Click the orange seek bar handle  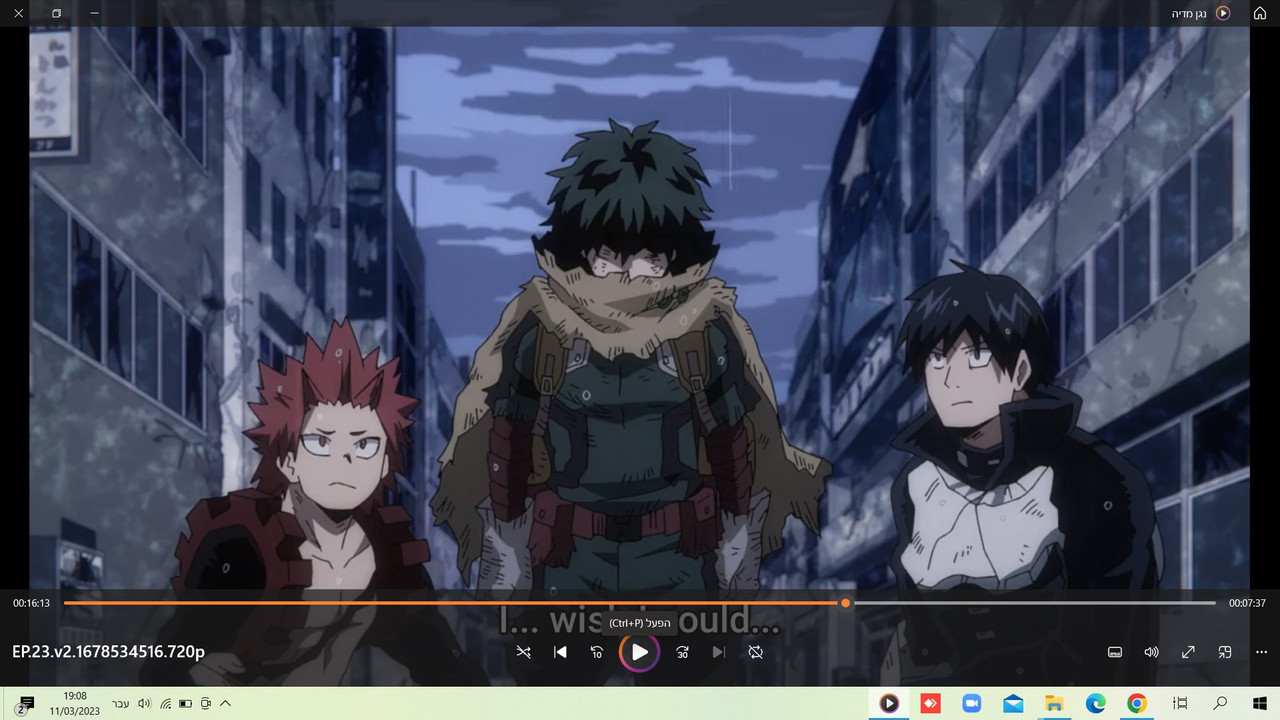(x=845, y=603)
